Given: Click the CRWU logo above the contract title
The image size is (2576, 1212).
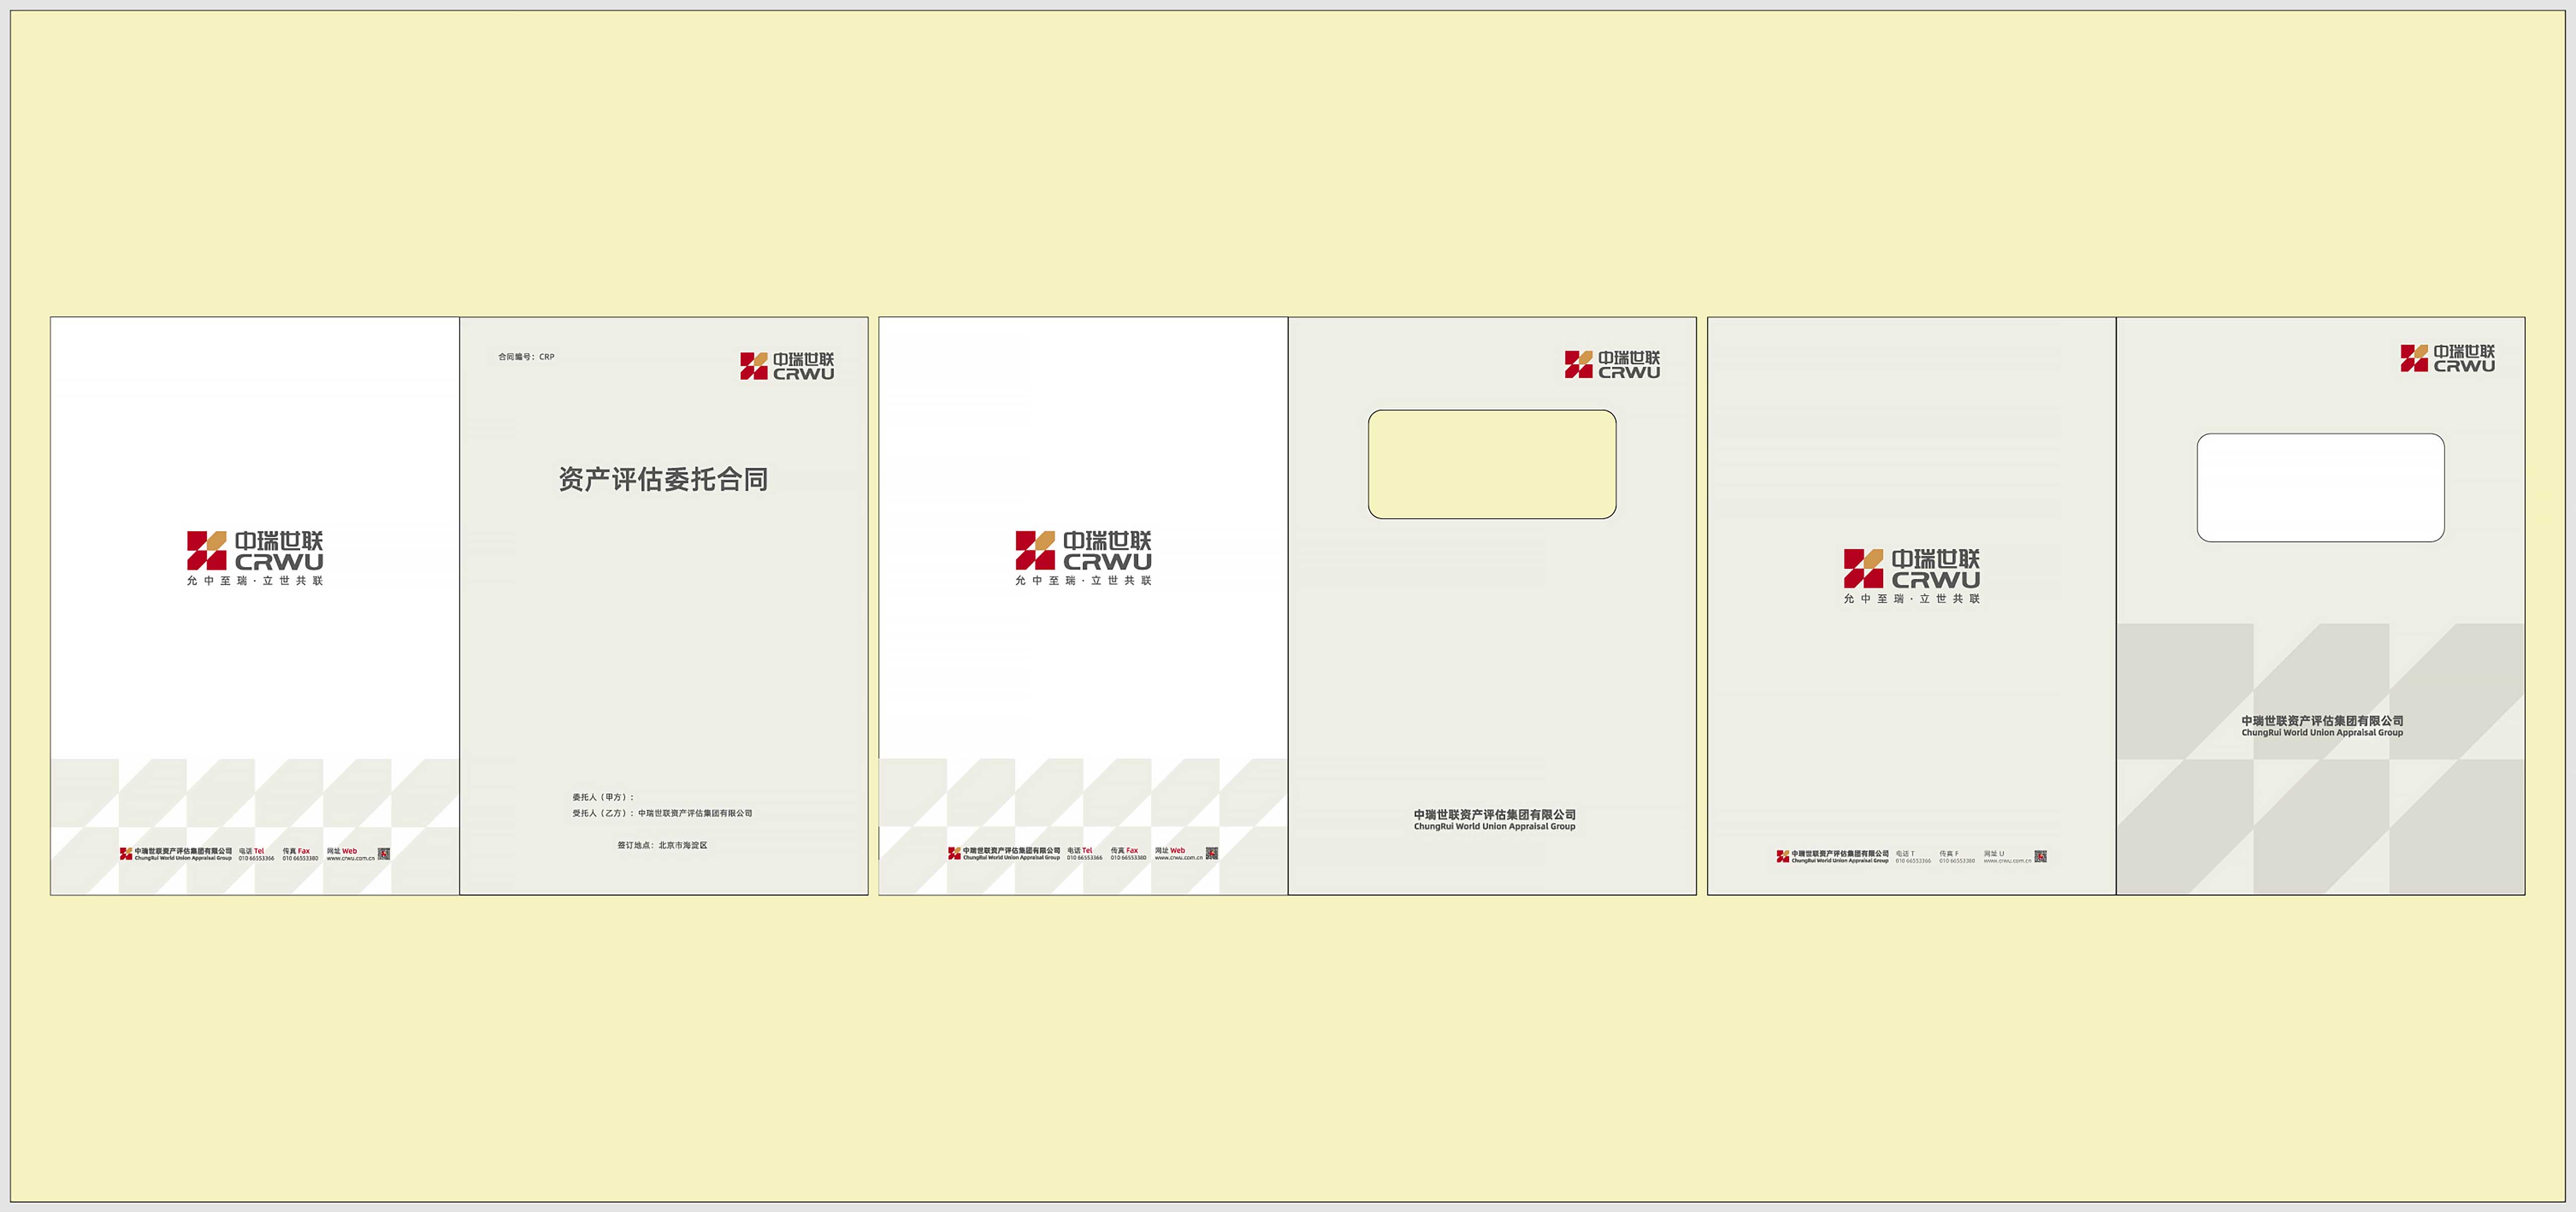Looking at the screenshot, I should point(787,366).
